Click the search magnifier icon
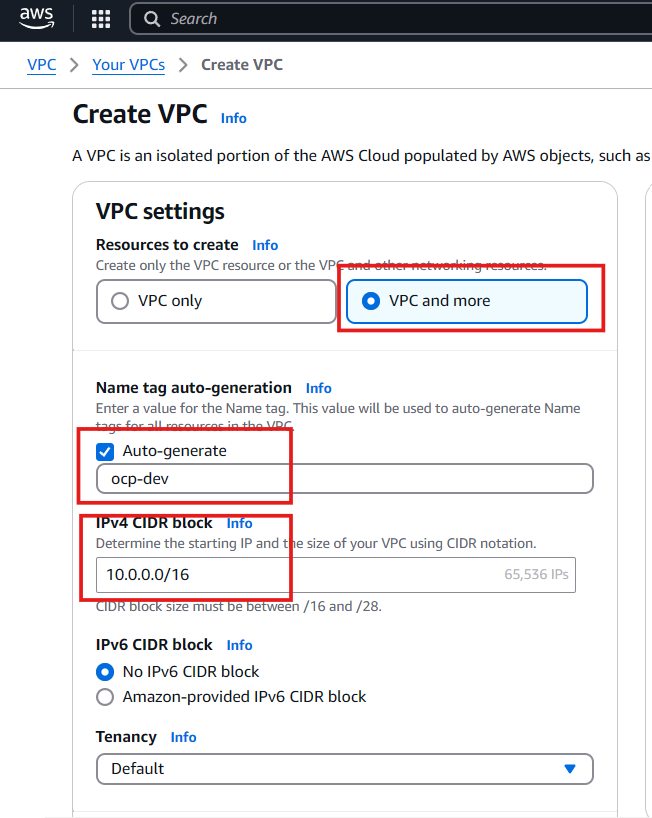Screen dimensions: 652x818 pyautogui.click(x=152, y=19)
